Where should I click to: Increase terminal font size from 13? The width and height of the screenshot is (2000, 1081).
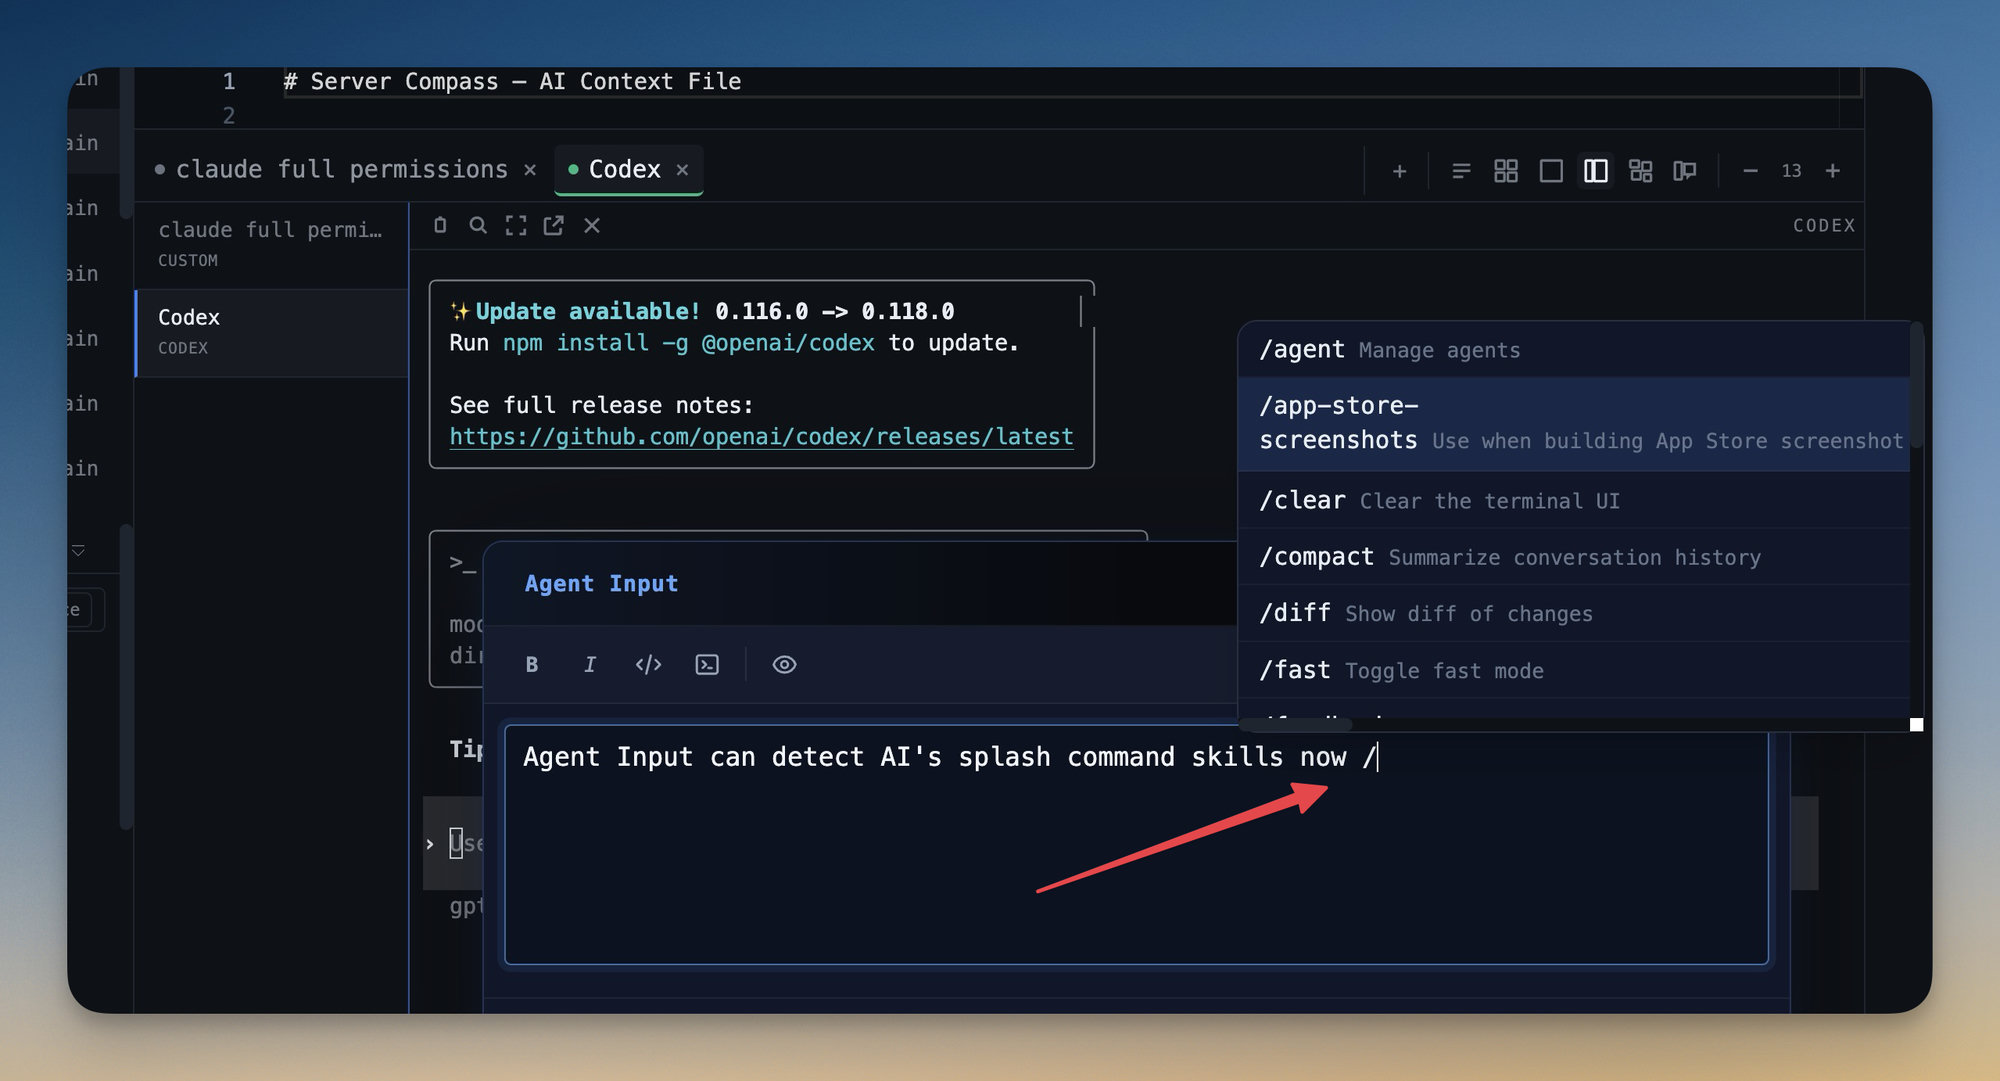coord(1832,171)
